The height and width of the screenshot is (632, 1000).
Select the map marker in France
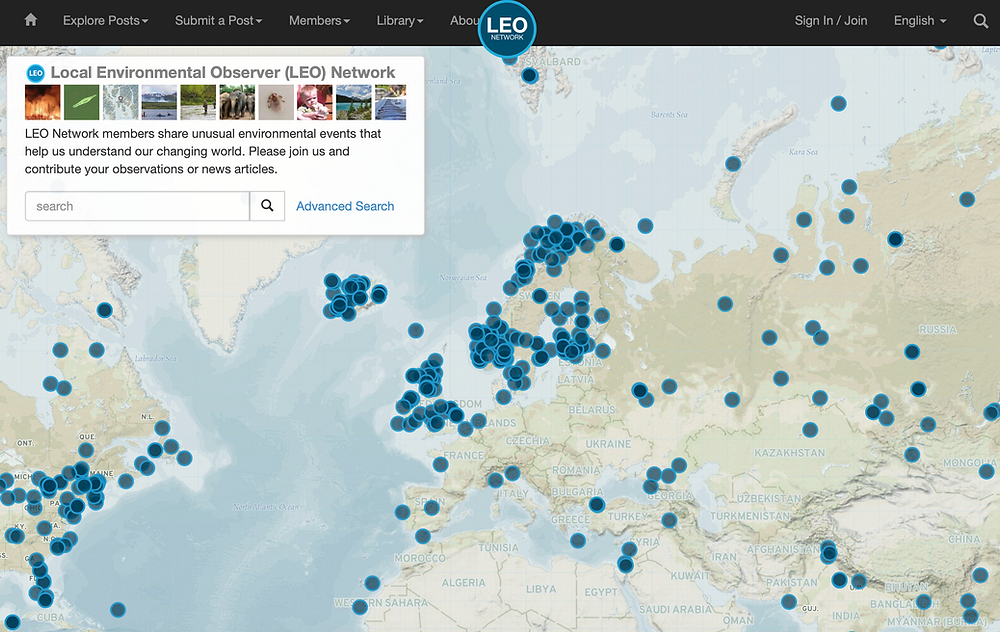[441, 464]
